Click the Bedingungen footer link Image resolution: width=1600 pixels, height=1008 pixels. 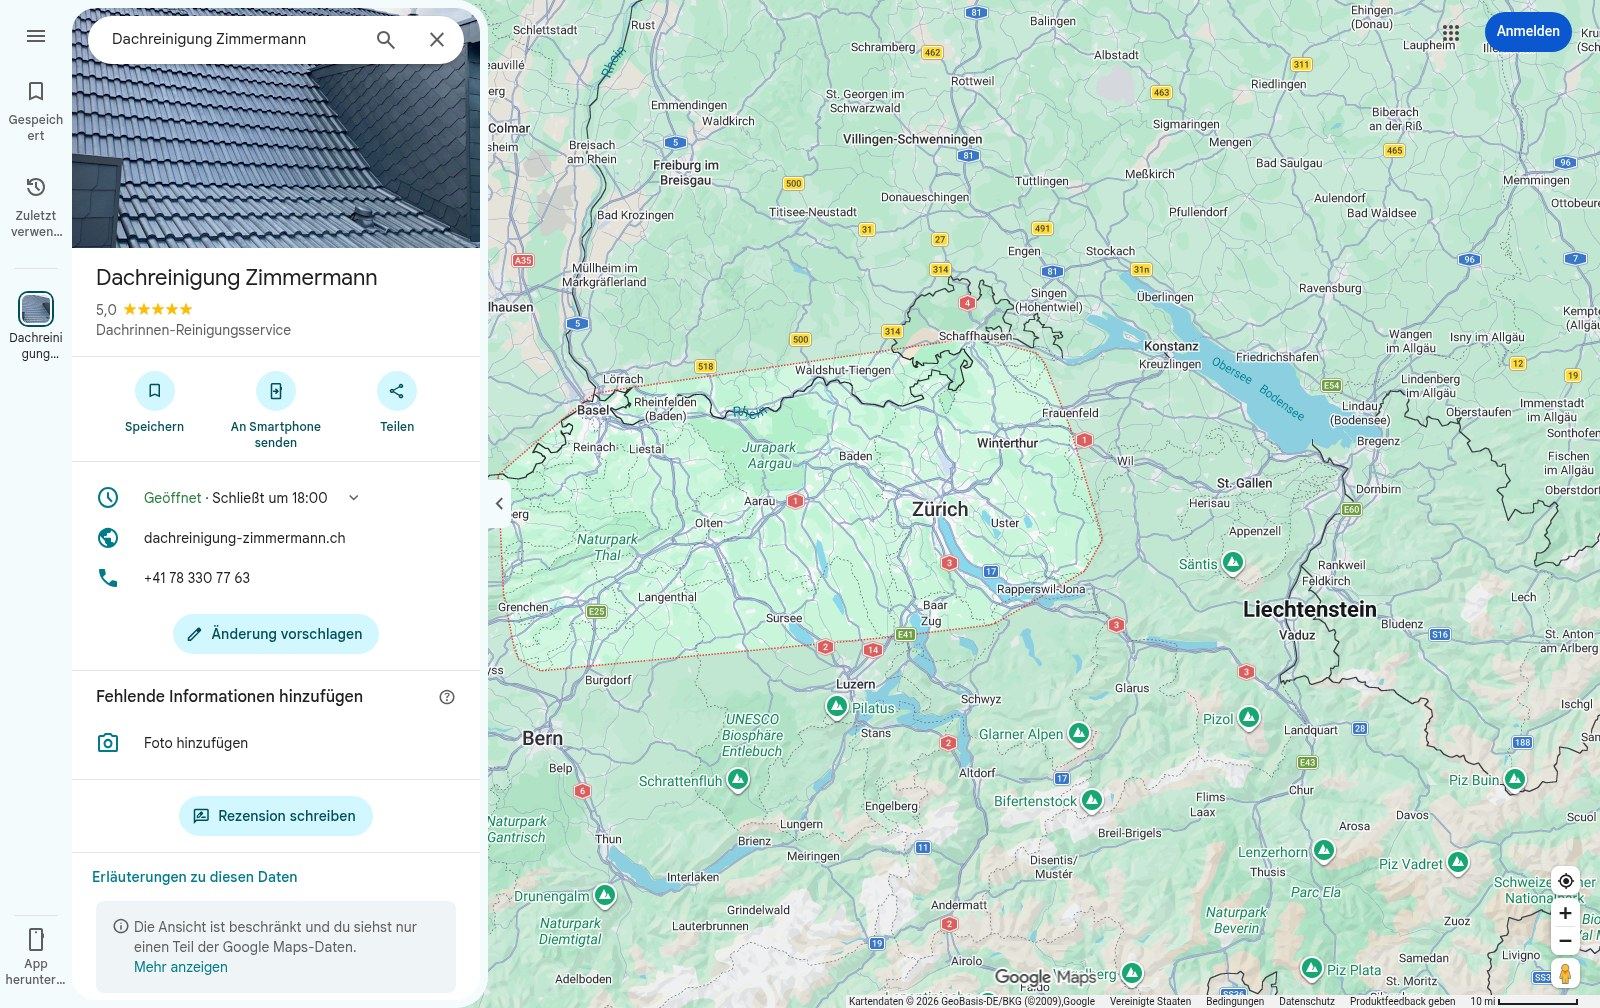pos(1235,1001)
